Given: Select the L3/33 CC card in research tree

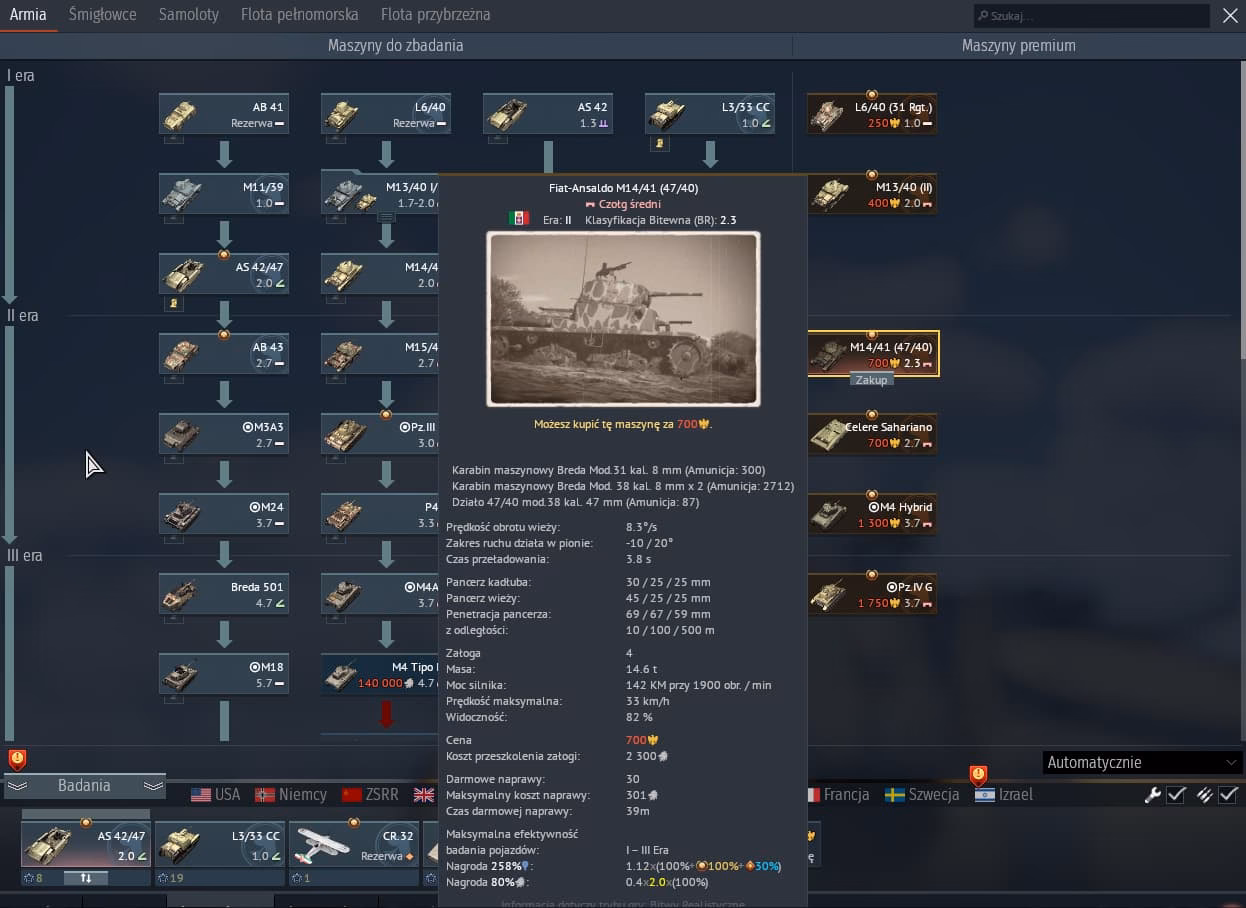Looking at the screenshot, I should (710, 113).
